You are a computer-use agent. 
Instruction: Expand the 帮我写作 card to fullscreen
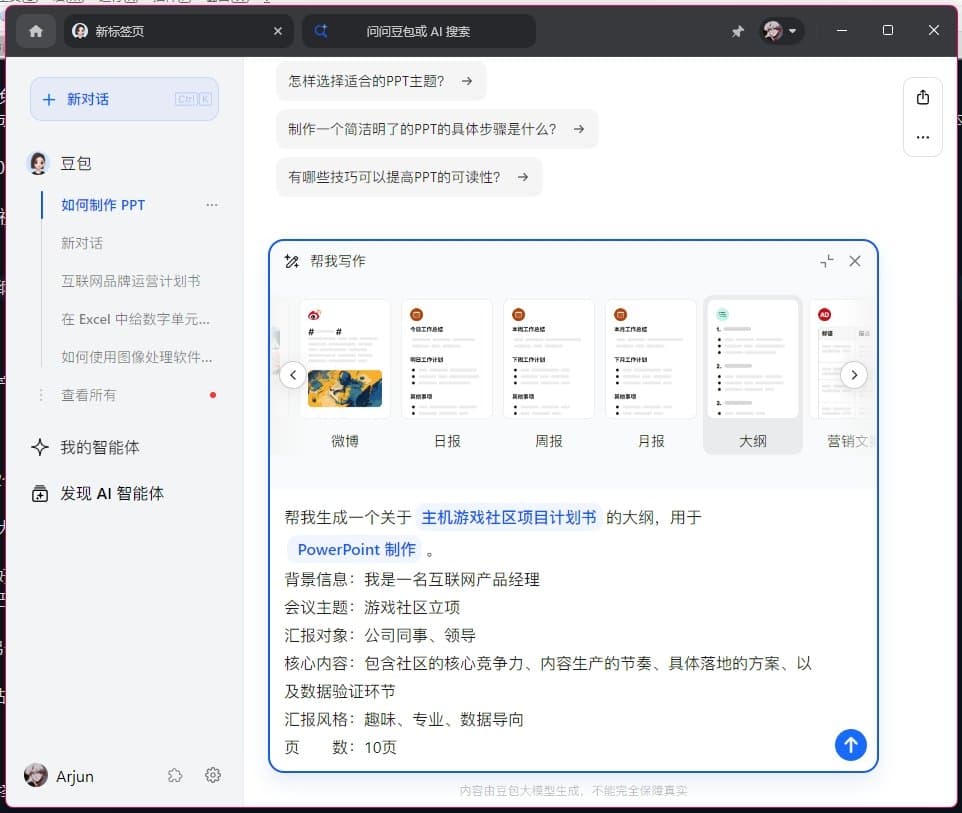tap(826, 260)
